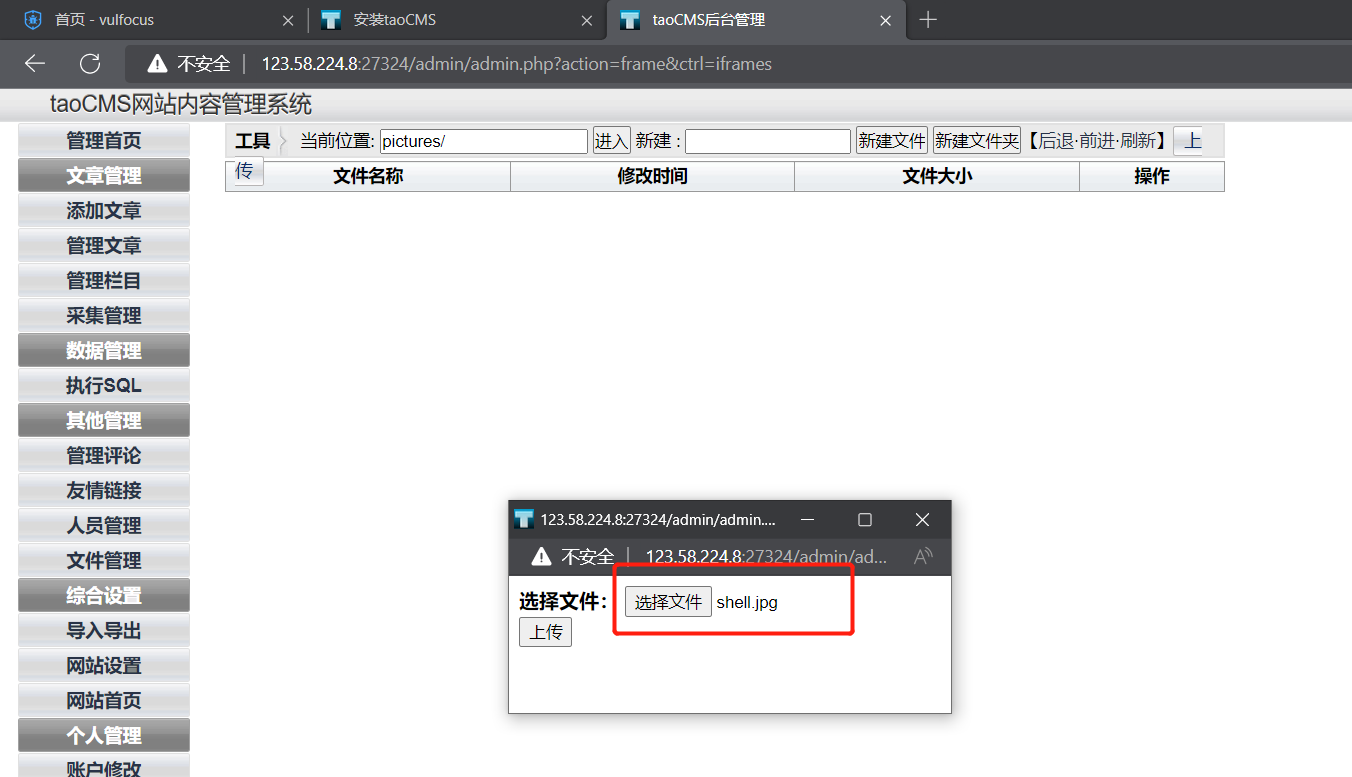
Task: Open 管理首页 in the sidebar
Action: (104, 141)
